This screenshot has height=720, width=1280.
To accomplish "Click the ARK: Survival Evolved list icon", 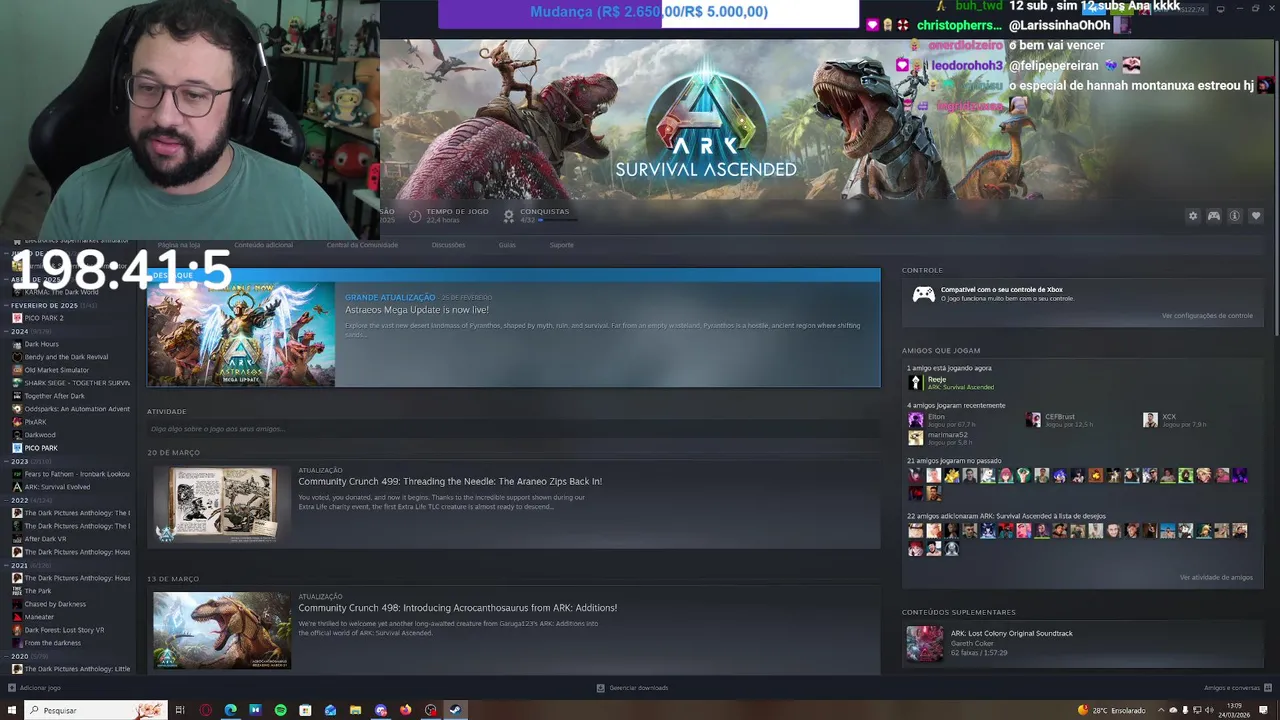I will point(17,487).
